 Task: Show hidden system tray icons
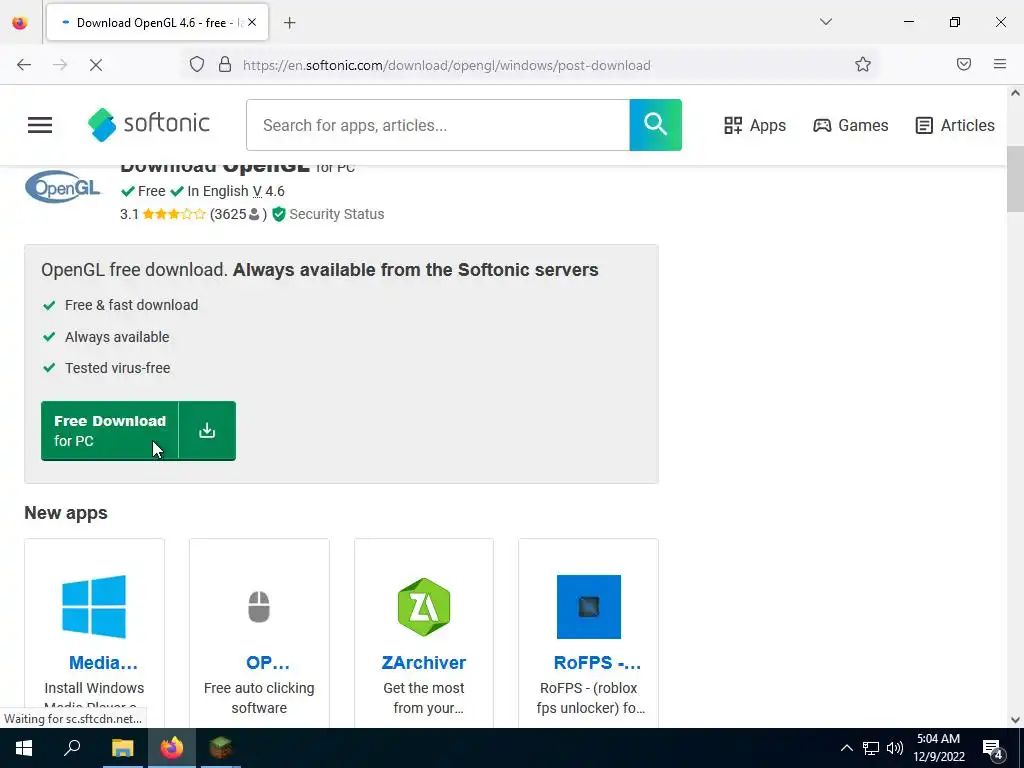click(x=846, y=748)
